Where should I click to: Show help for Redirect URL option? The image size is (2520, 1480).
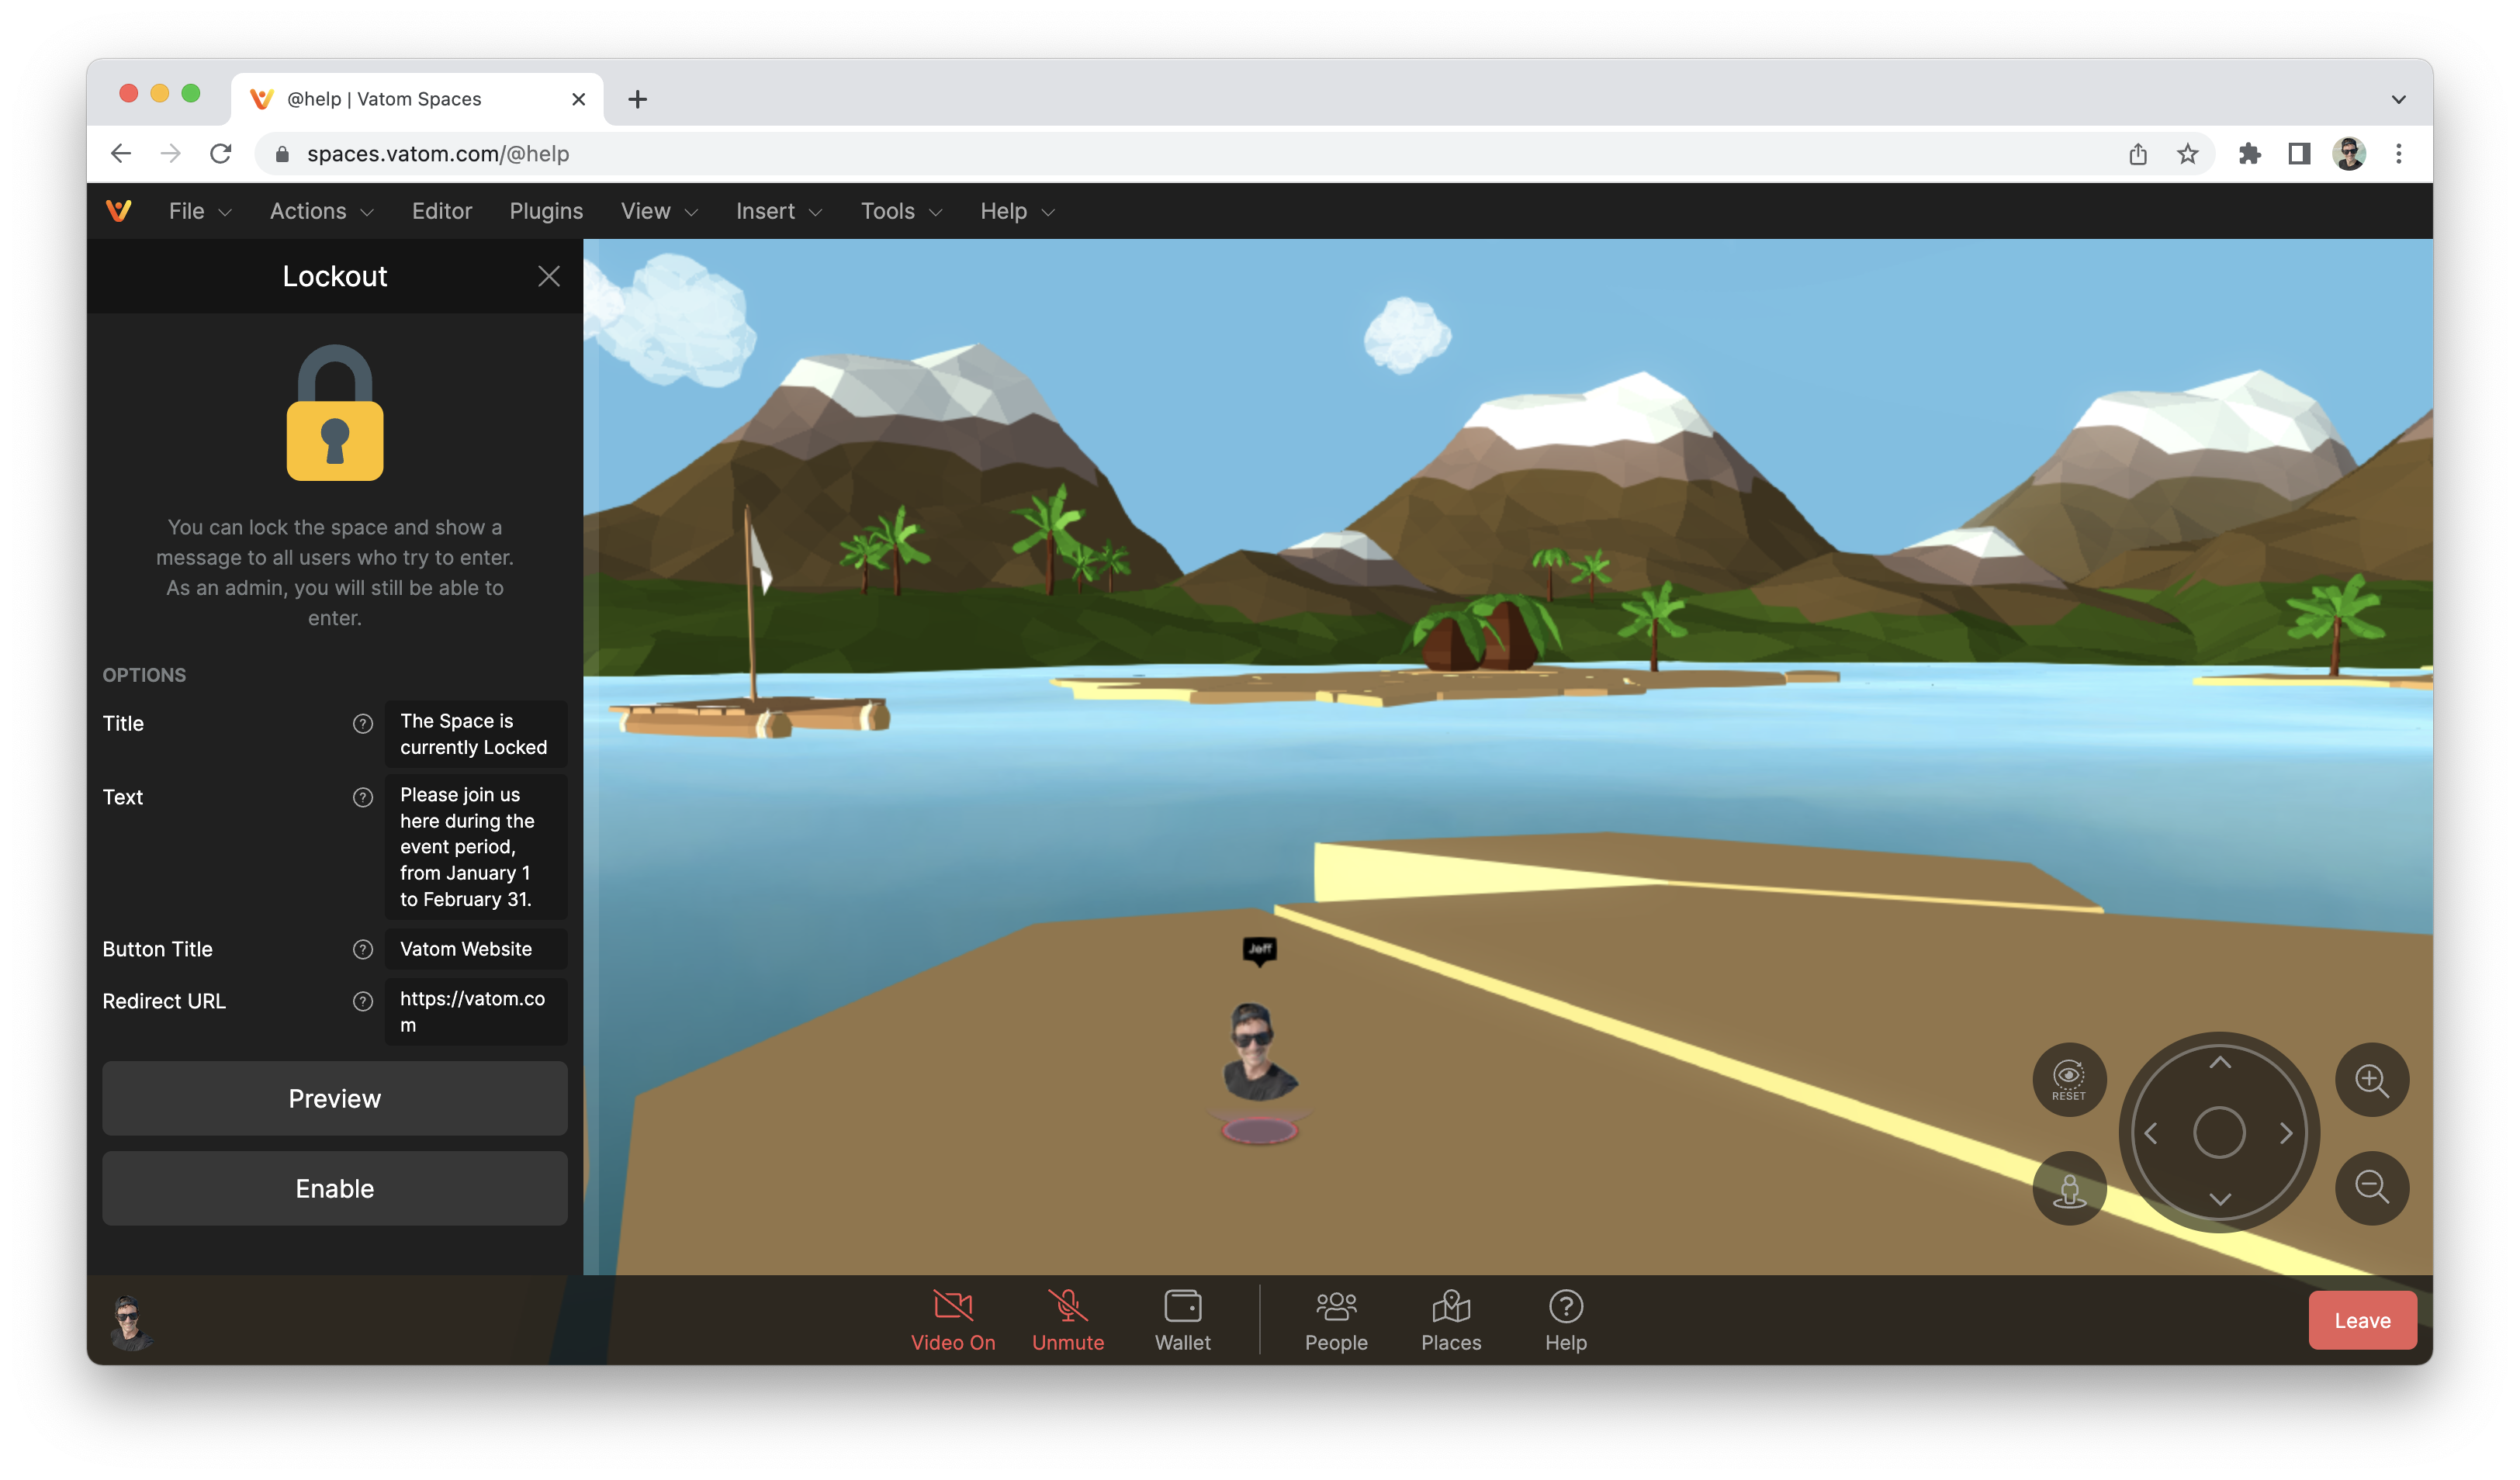click(363, 1001)
